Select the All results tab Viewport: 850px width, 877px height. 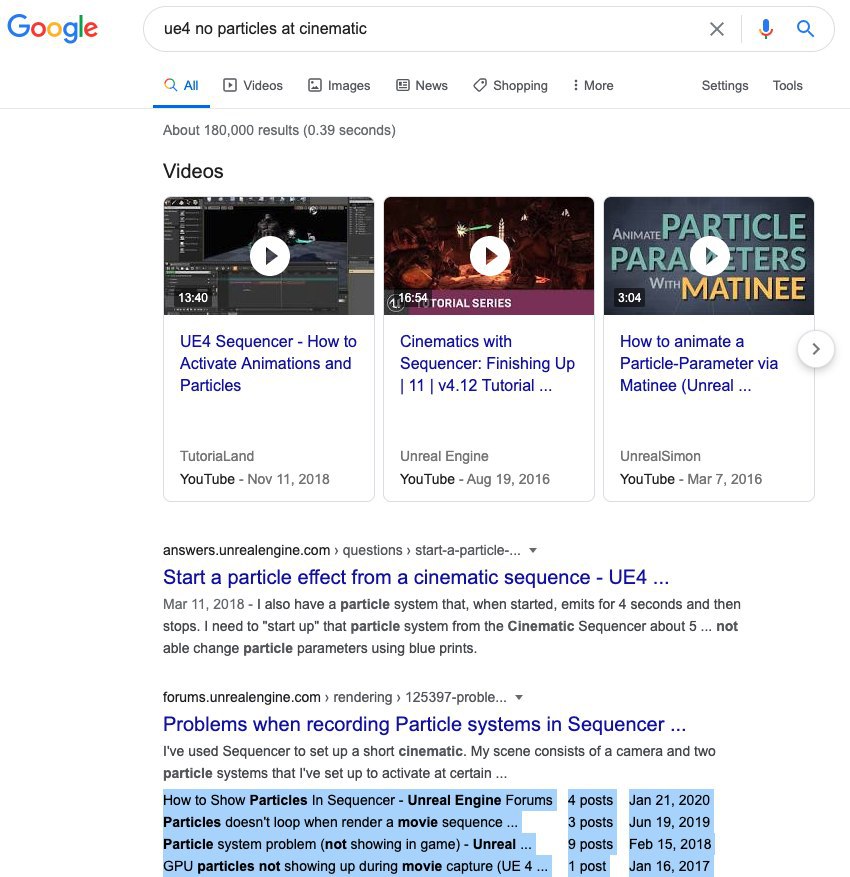181,86
